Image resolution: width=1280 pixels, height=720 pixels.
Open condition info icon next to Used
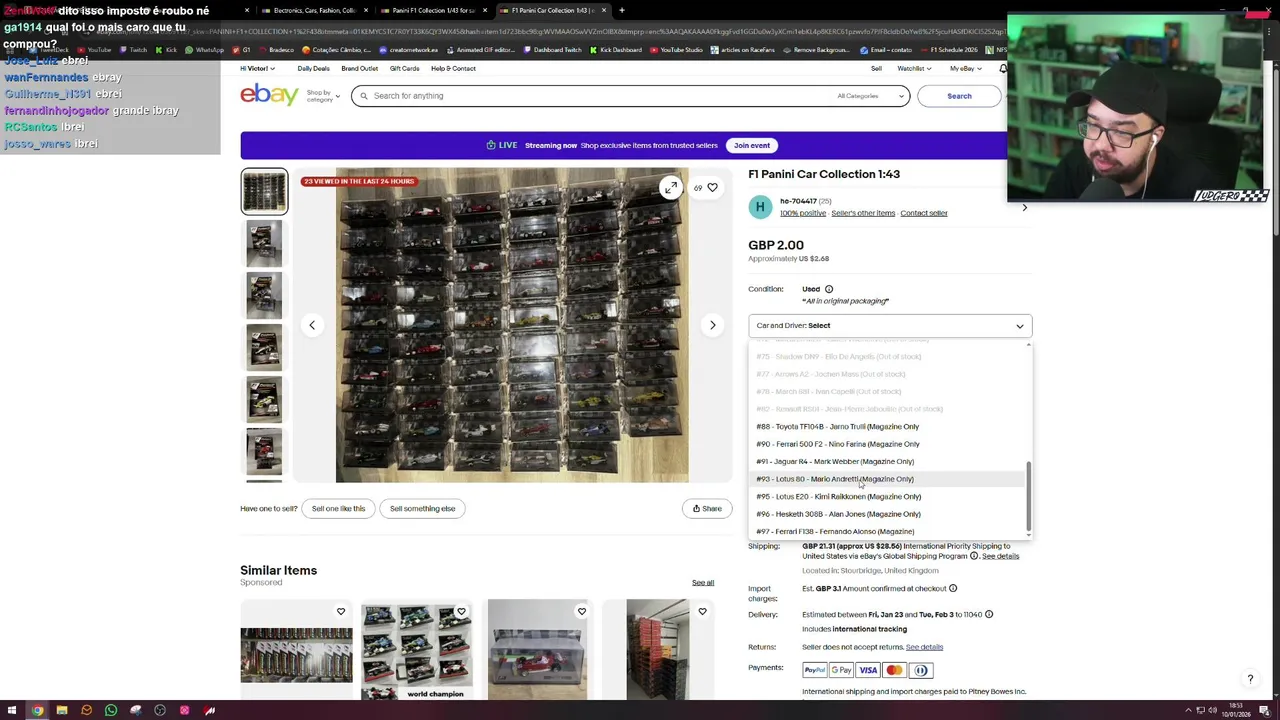click(828, 289)
